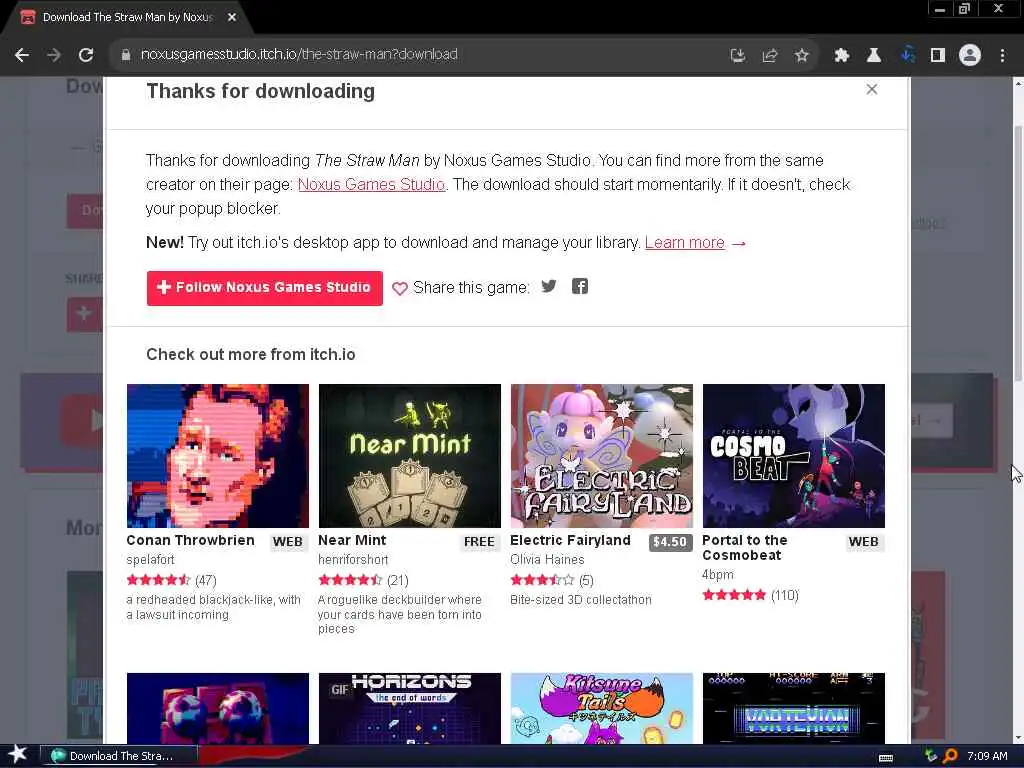
Task: Open the bottom-row thumbnail with two spheres
Action: [217, 709]
